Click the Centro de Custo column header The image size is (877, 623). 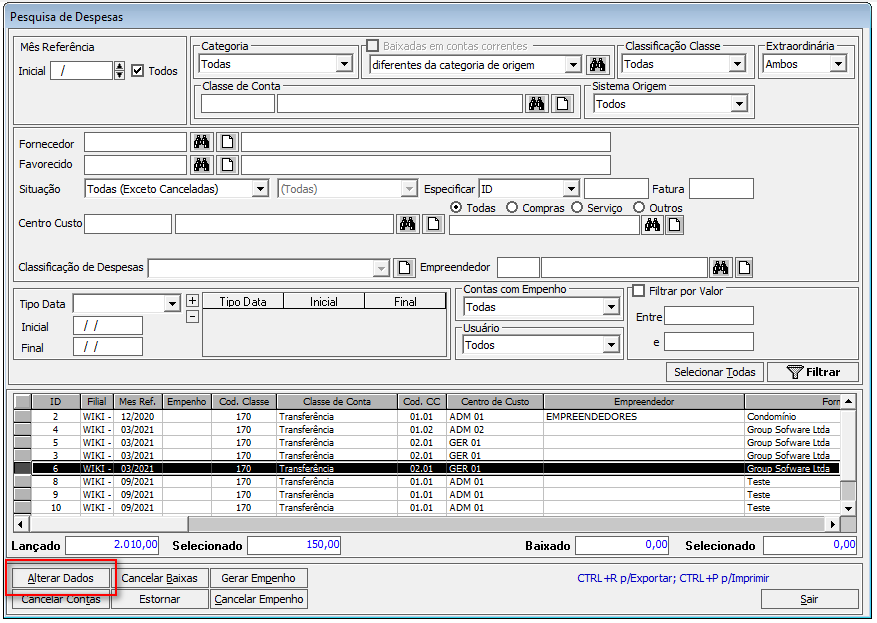[x=494, y=402]
